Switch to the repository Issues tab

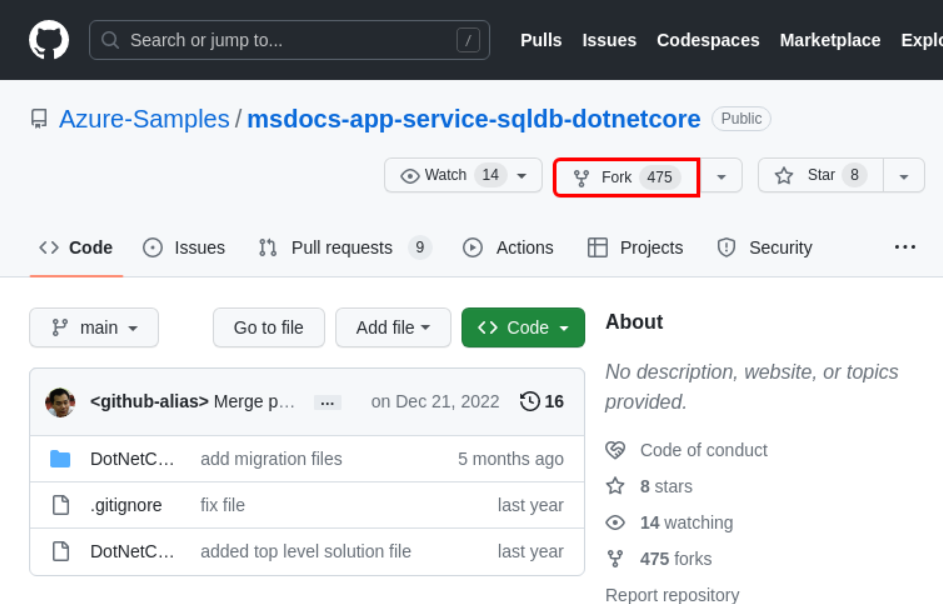point(184,247)
